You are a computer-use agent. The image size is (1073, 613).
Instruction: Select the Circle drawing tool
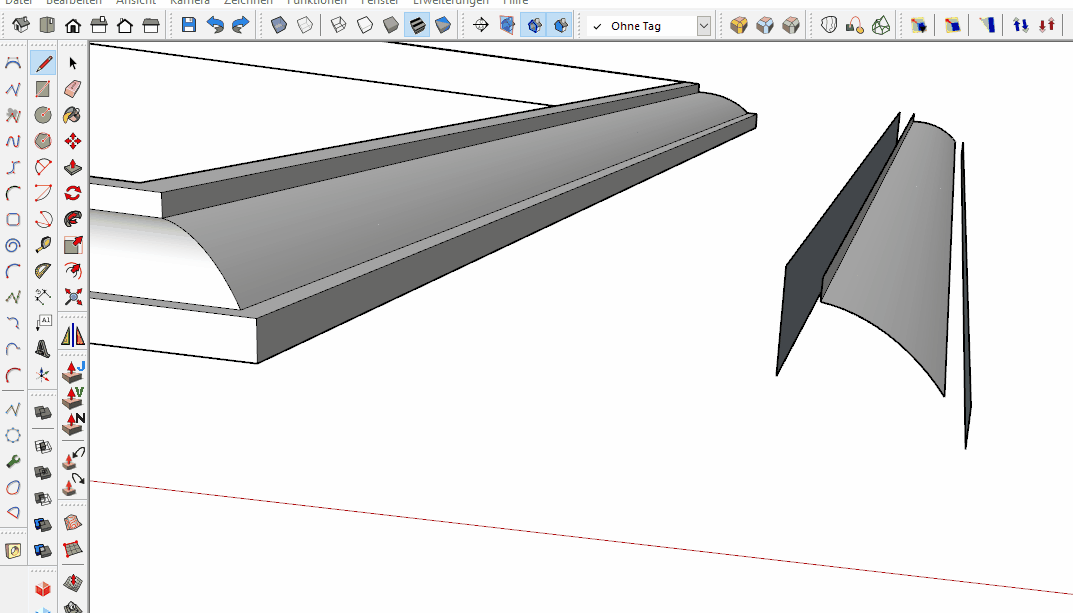[x=43, y=116]
